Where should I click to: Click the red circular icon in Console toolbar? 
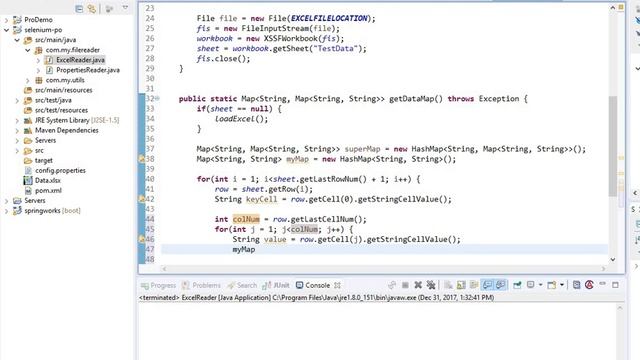pos(589,285)
